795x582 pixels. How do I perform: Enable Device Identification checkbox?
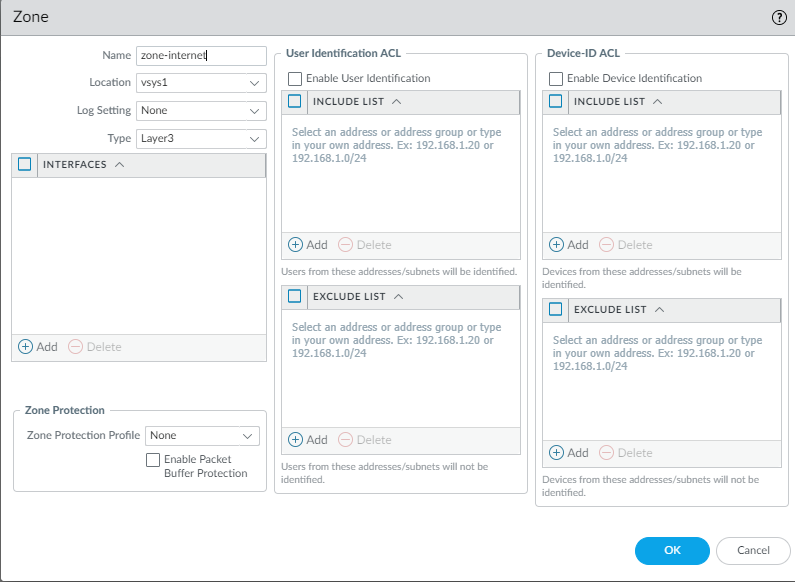[556, 78]
